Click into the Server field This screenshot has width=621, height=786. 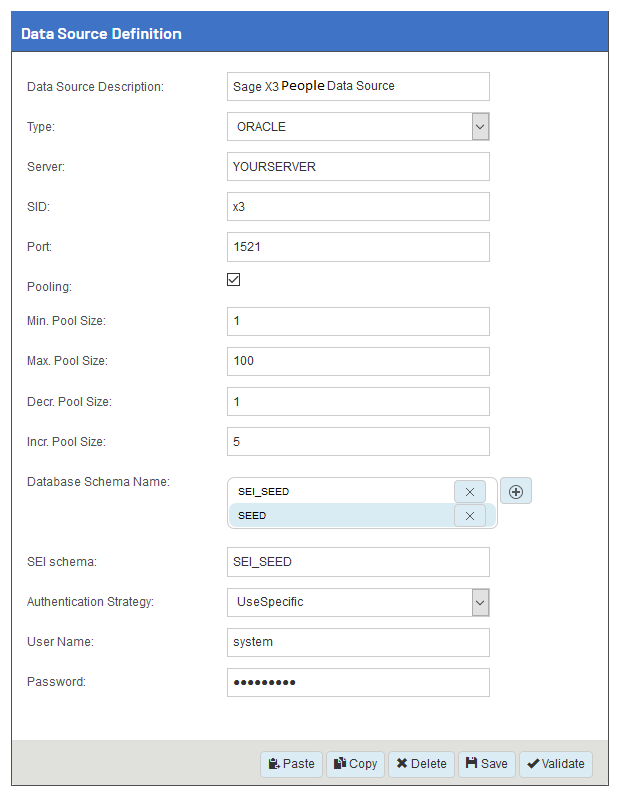358,166
